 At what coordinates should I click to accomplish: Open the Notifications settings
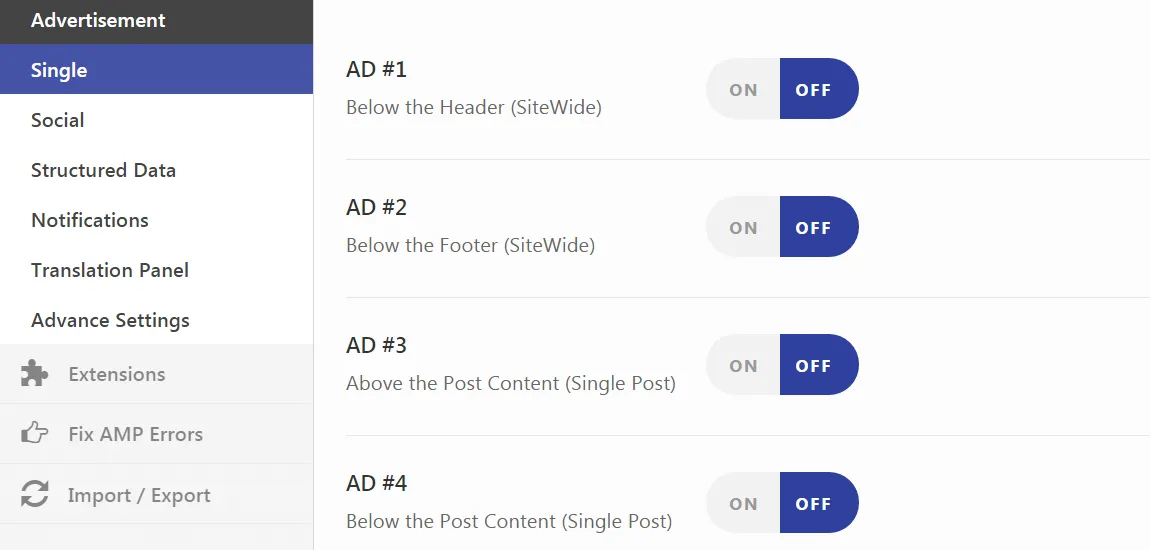(89, 220)
